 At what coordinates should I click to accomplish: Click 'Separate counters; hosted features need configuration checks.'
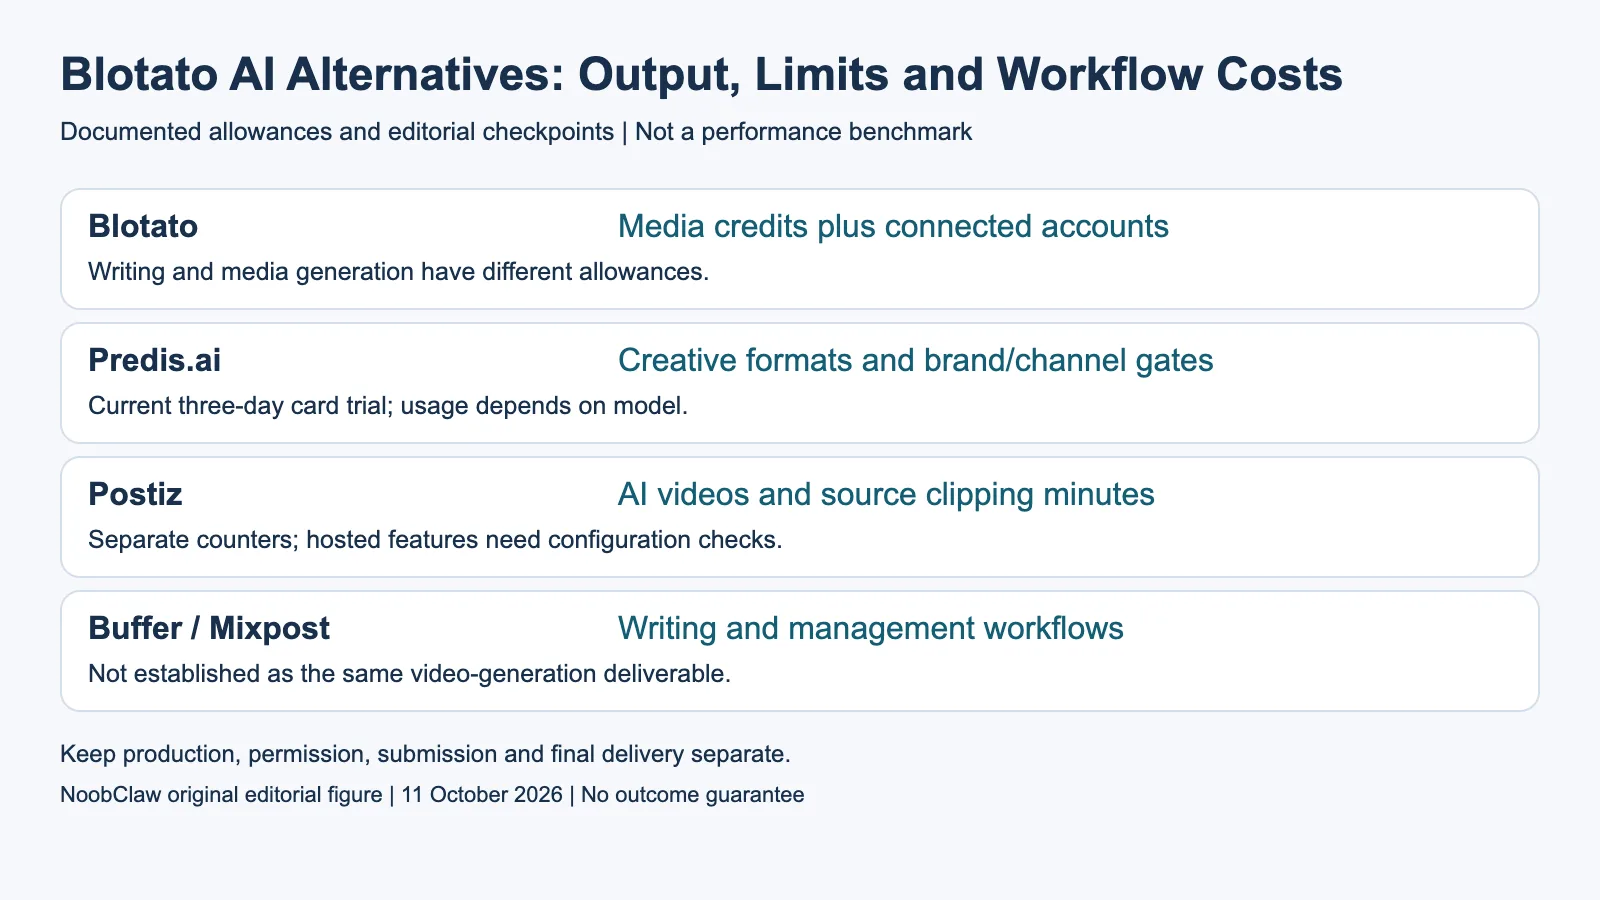(x=435, y=540)
